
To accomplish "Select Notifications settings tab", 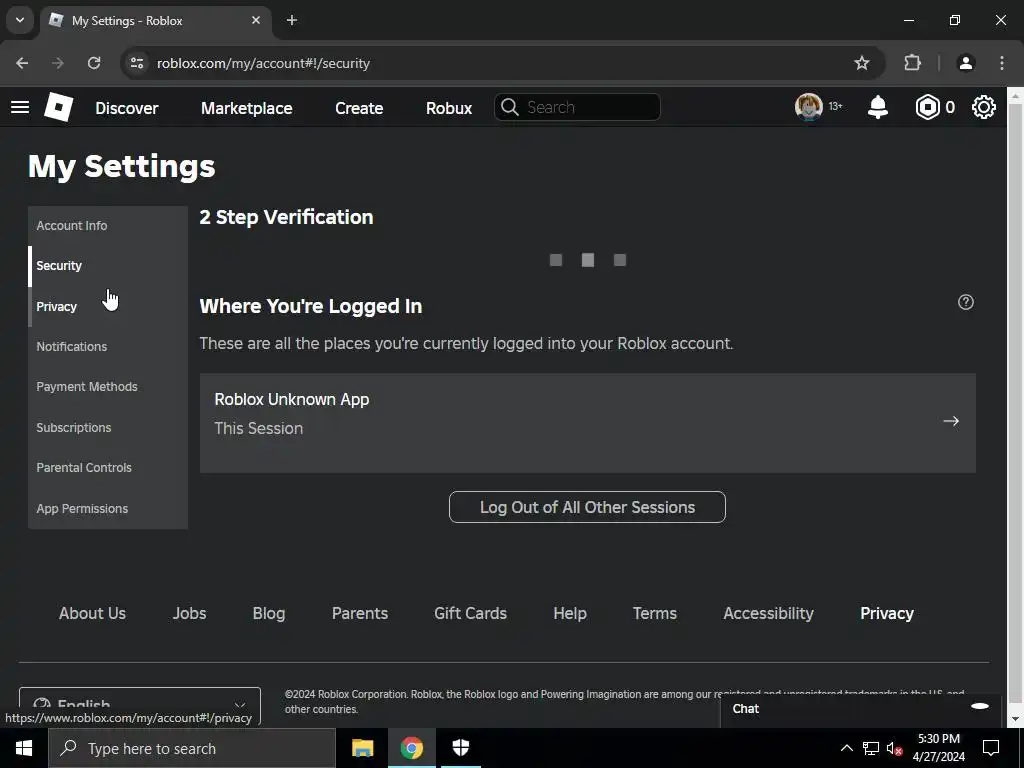I will point(108,347).
